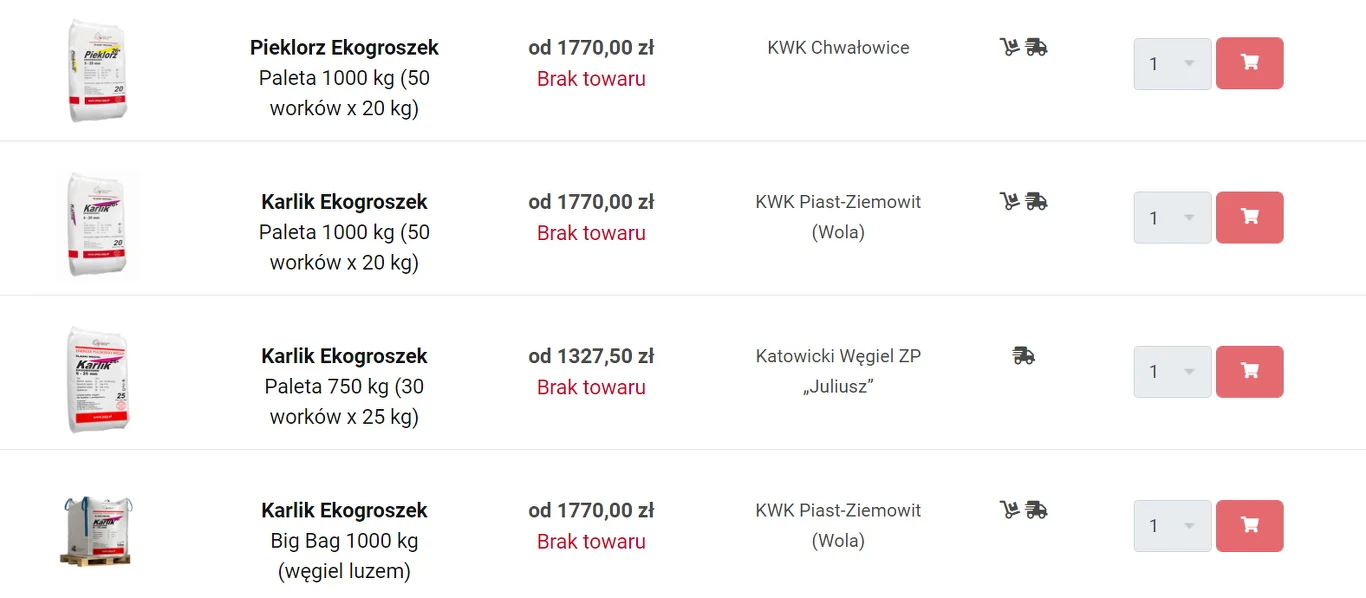Click the KWK Chwałowice mine link

tap(838, 47)
